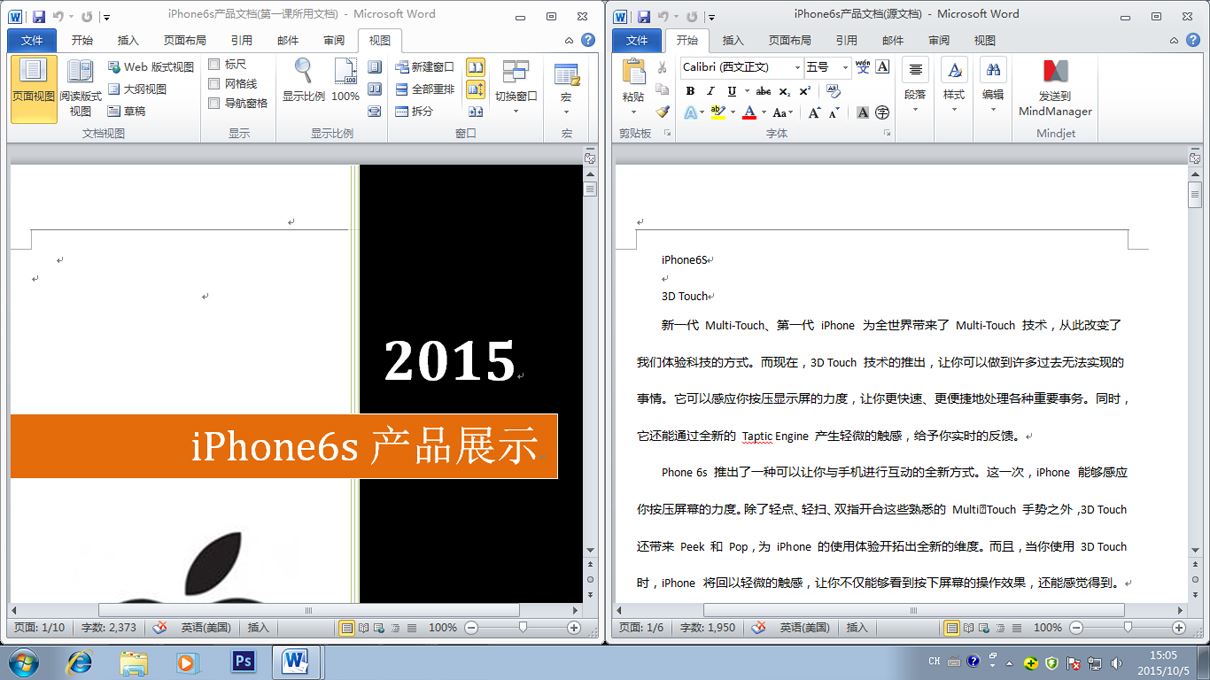Image resolution: width=1210 pixels, height=680 pixels.
Task: Apply Strikethrough (abc) formatting
Action: tap(764, 91)
